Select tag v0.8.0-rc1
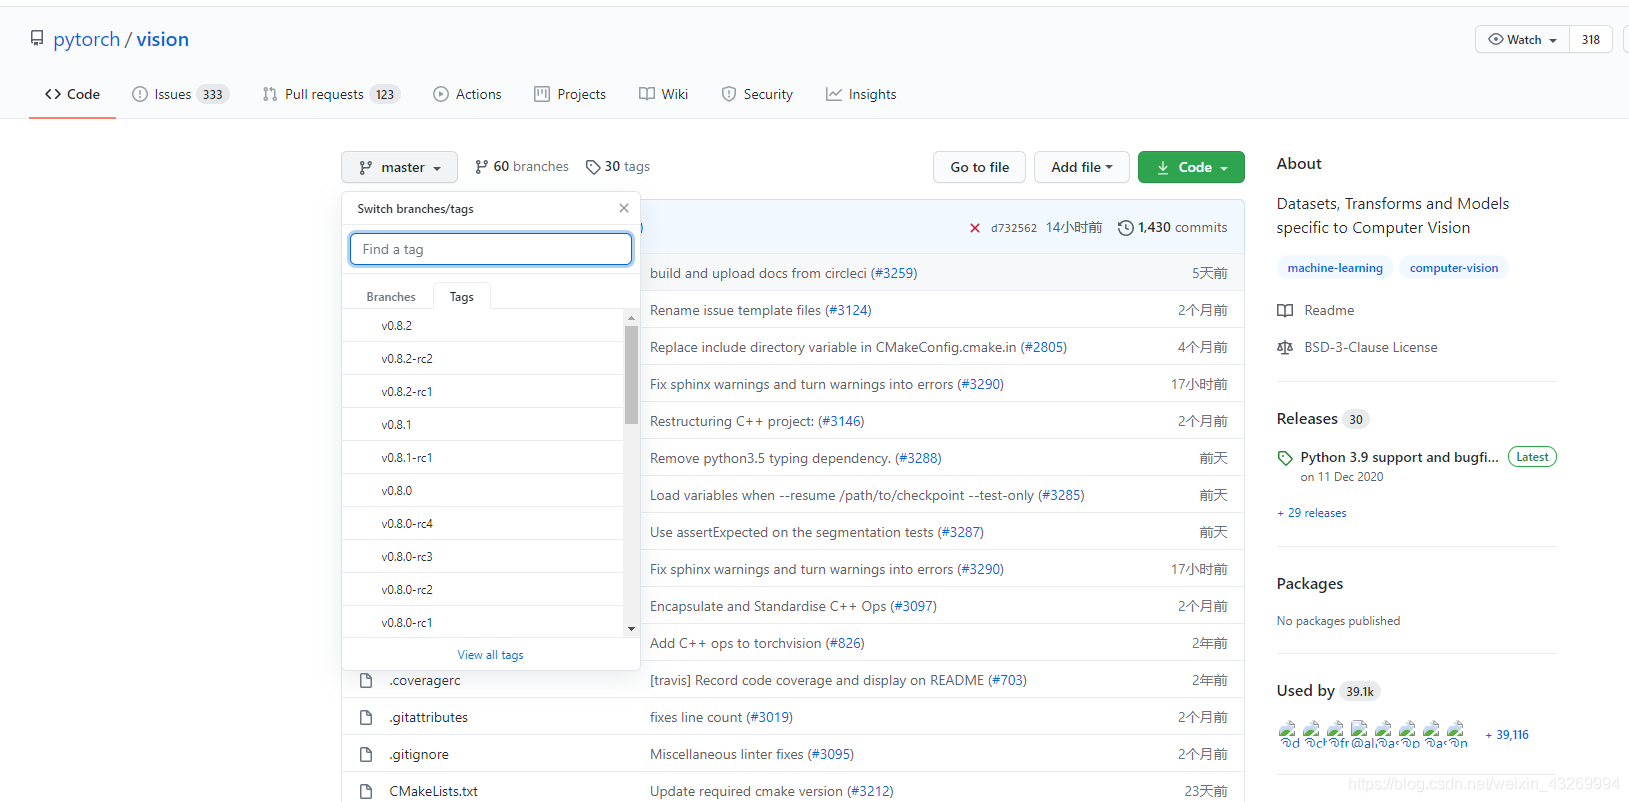The width and height of the screenshot is (1629, 802). pos(483,623)
